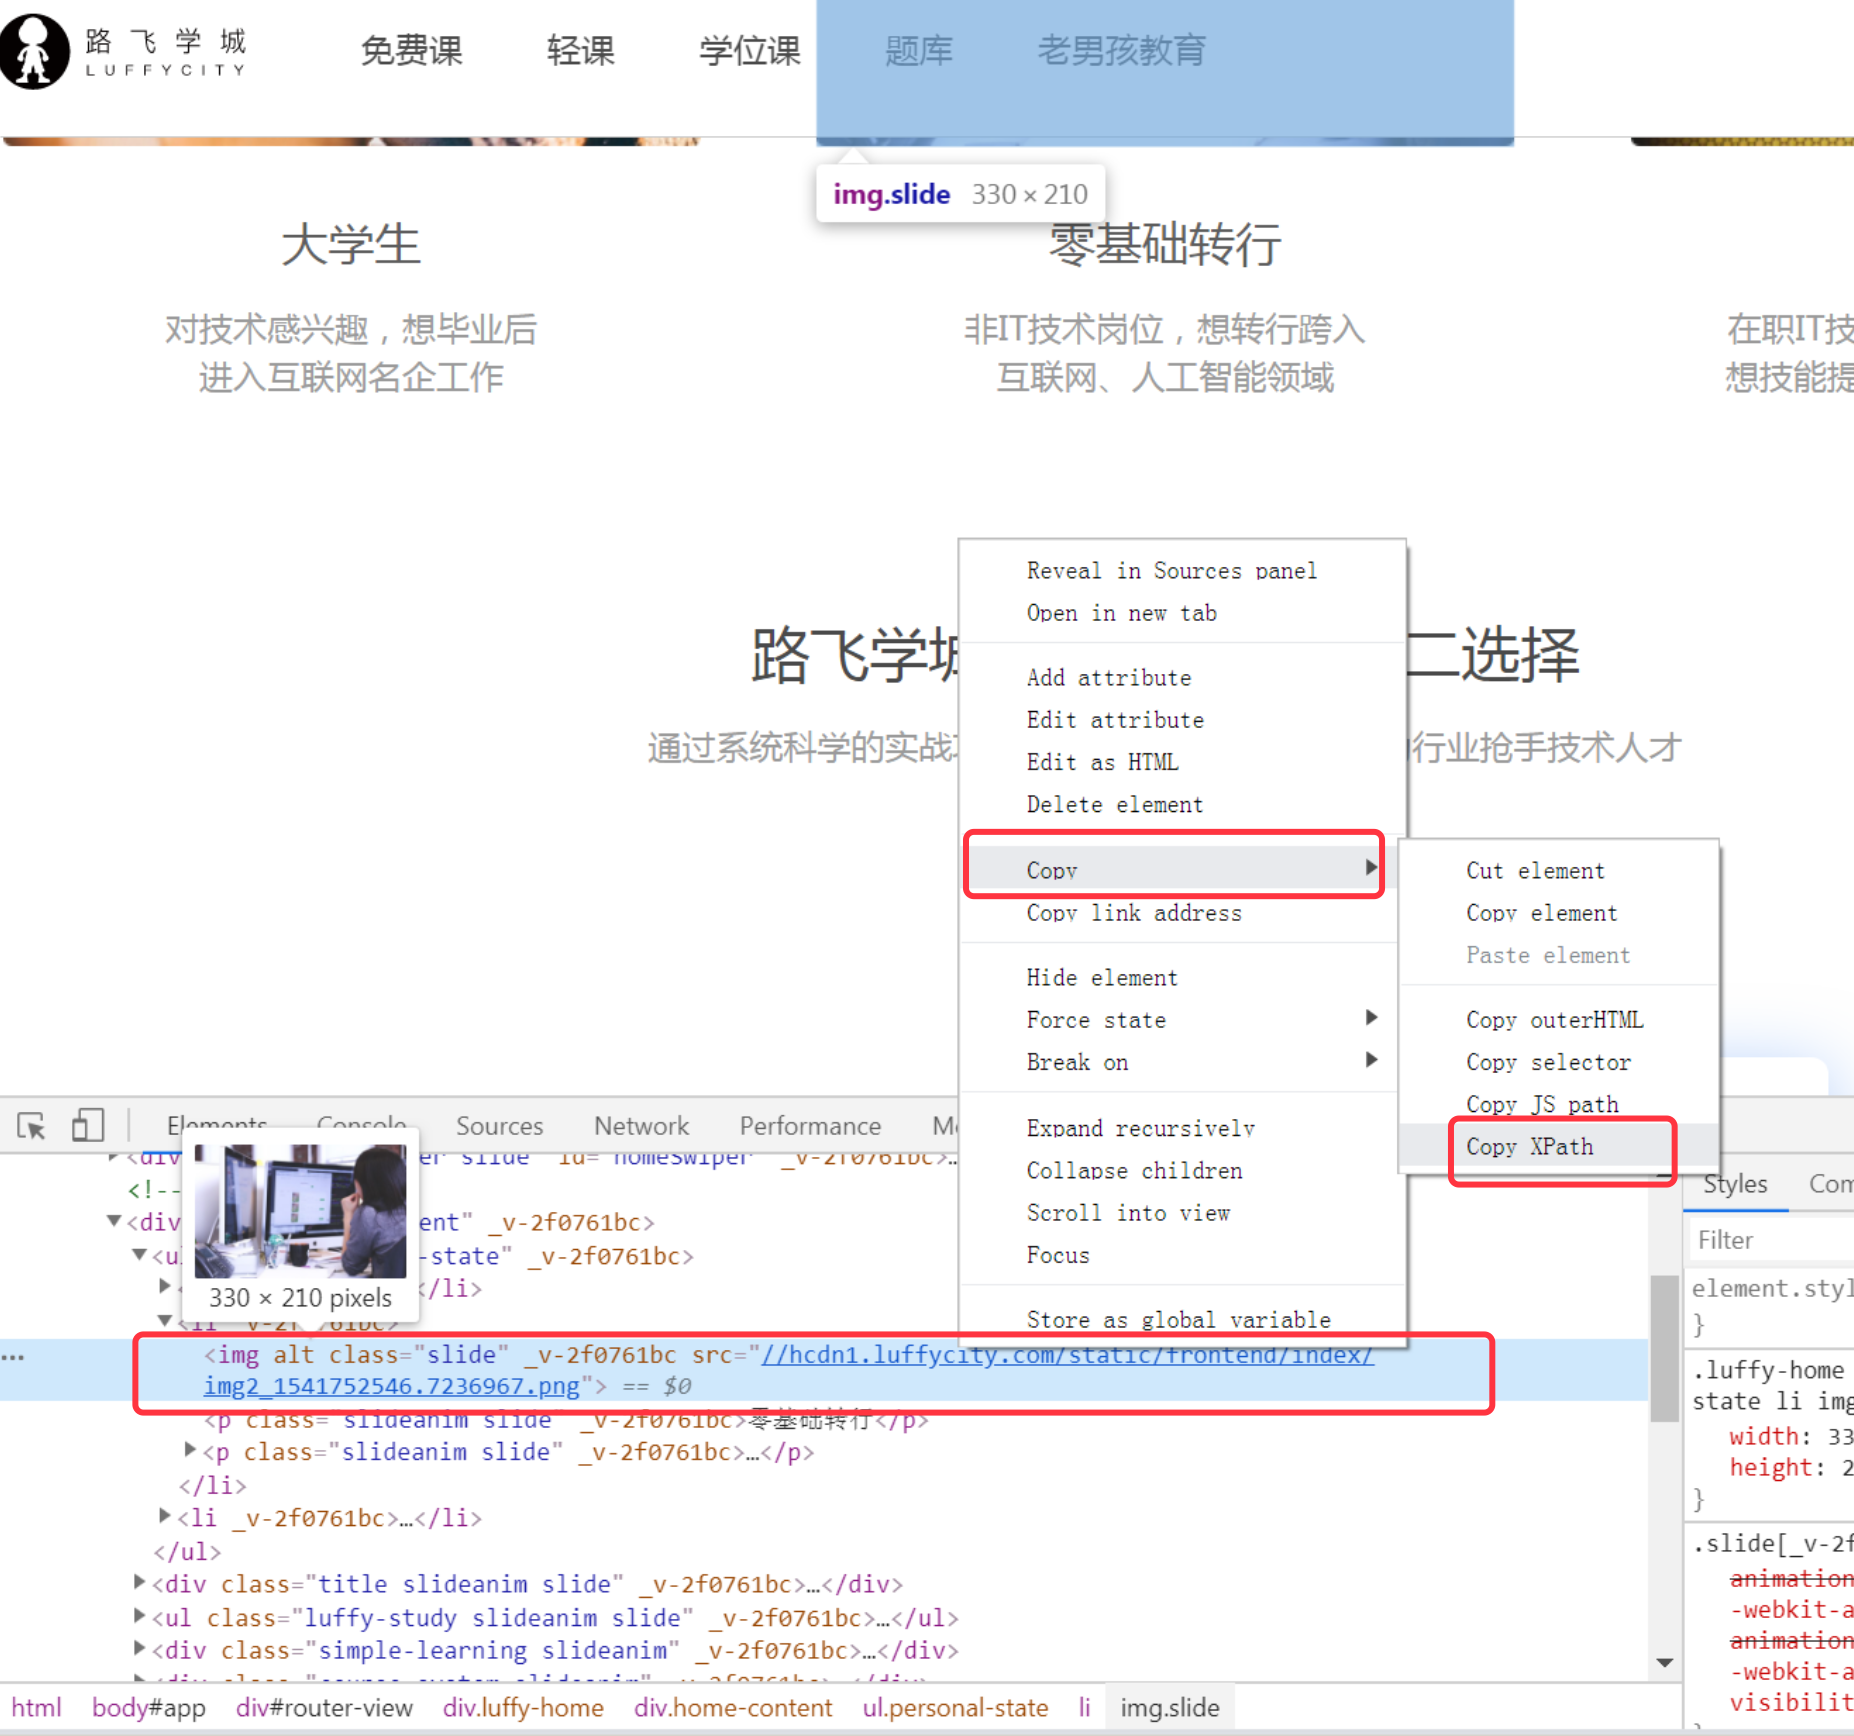Click the Luffycity logo icon
The image size is (1854, 1736).
[35, 52]
